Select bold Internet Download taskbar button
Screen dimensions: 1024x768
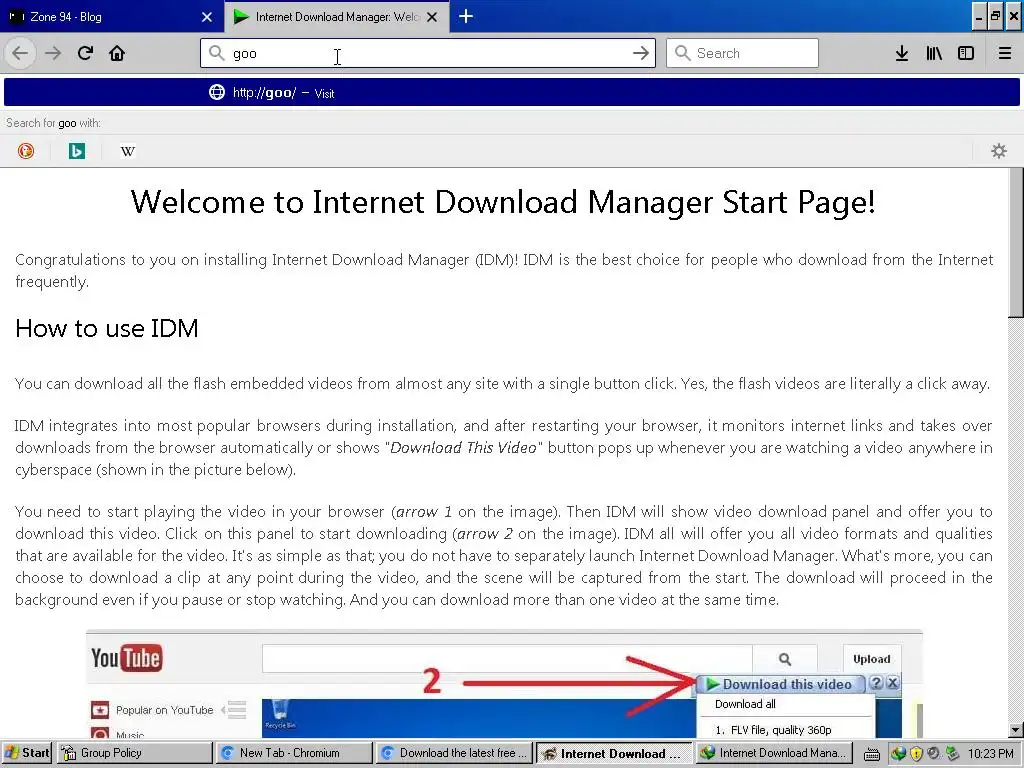(x=613, y=753)
